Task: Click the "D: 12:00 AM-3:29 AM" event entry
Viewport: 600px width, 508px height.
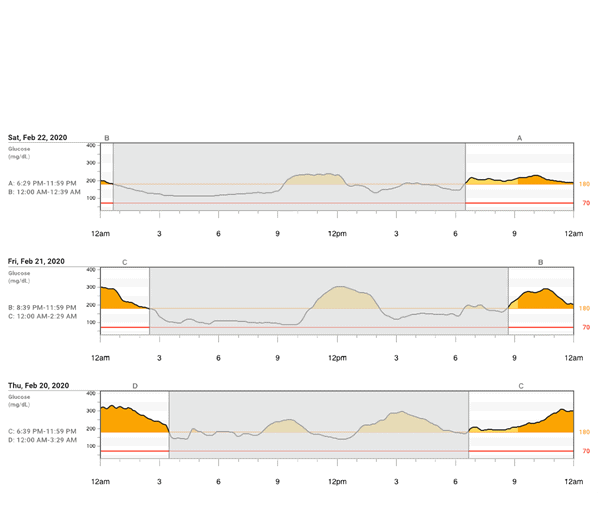Action: 42,440
